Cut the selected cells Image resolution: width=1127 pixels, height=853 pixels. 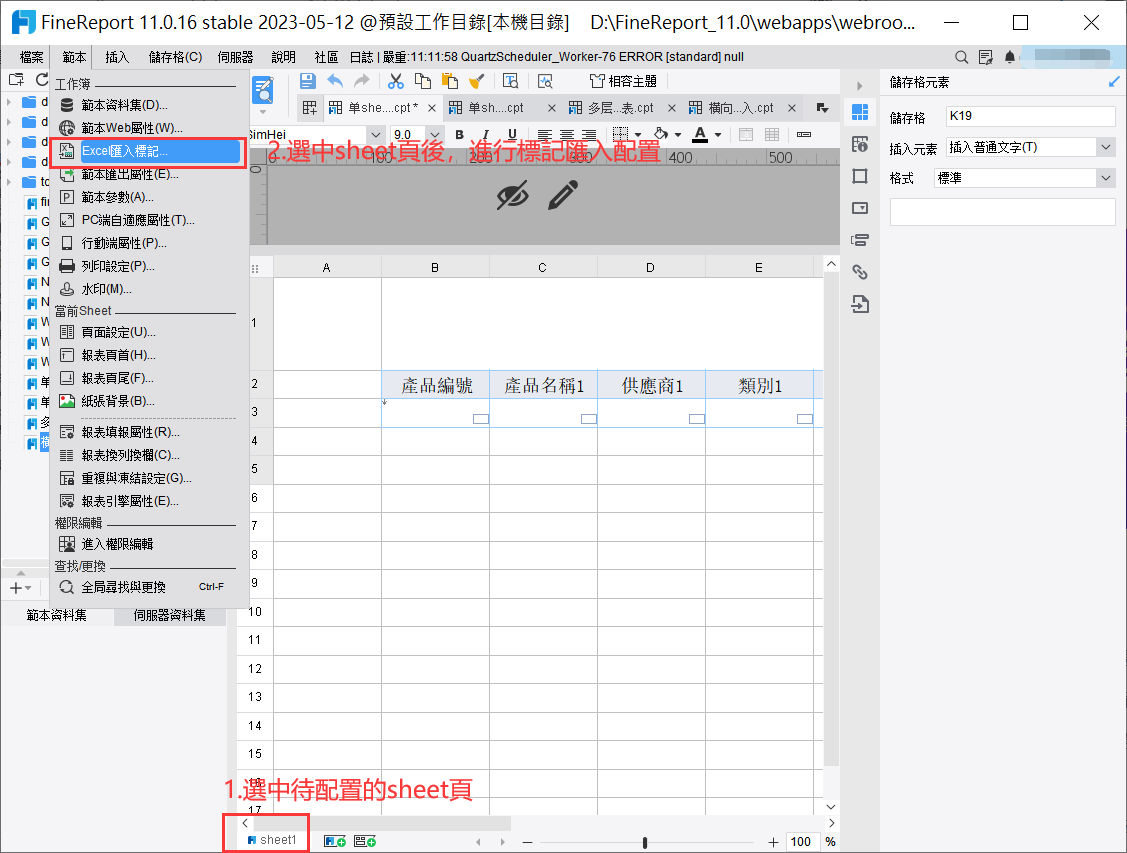(395, 80)
